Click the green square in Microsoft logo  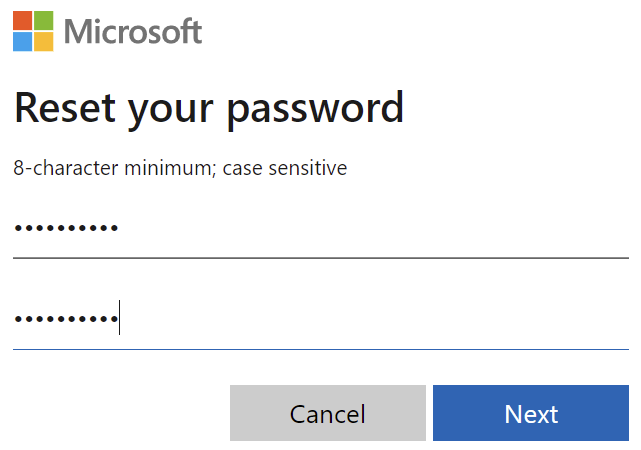click(x=44, y=20)
